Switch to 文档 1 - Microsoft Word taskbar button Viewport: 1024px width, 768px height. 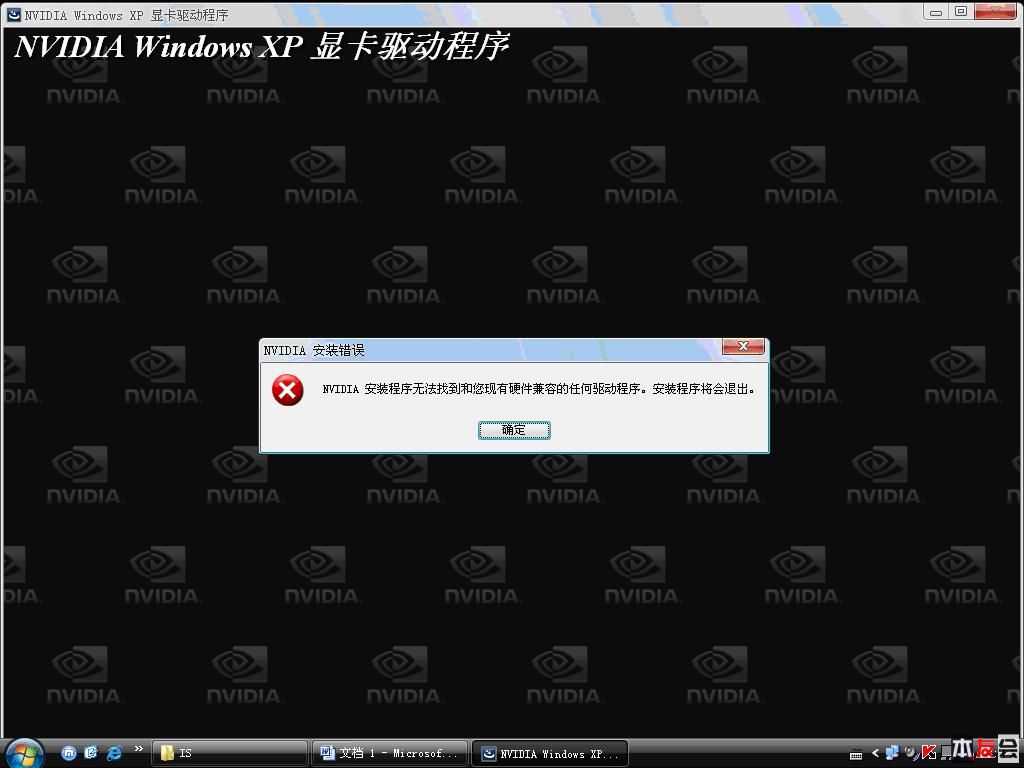click(390, 754)
